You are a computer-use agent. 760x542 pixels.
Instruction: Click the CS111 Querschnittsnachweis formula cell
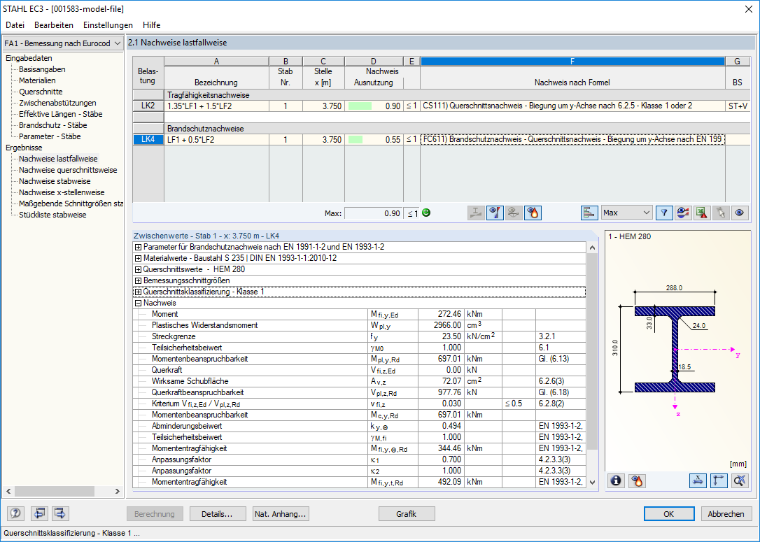coord(572,106)
